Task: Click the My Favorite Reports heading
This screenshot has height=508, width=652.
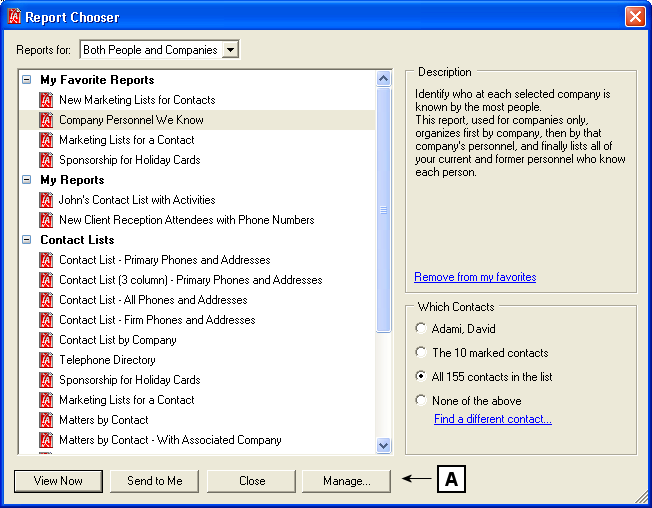Action: click(97, 80)
